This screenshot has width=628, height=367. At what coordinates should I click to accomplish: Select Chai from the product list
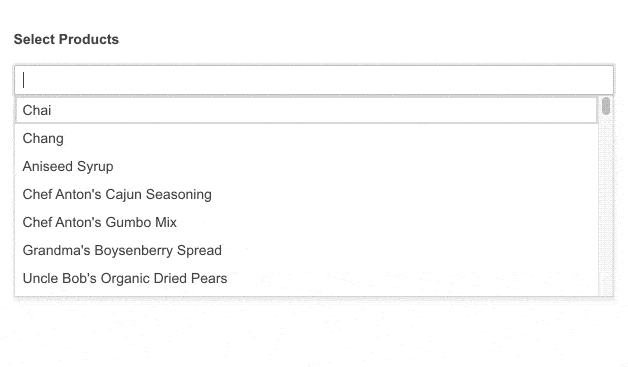tap(306, 110)
